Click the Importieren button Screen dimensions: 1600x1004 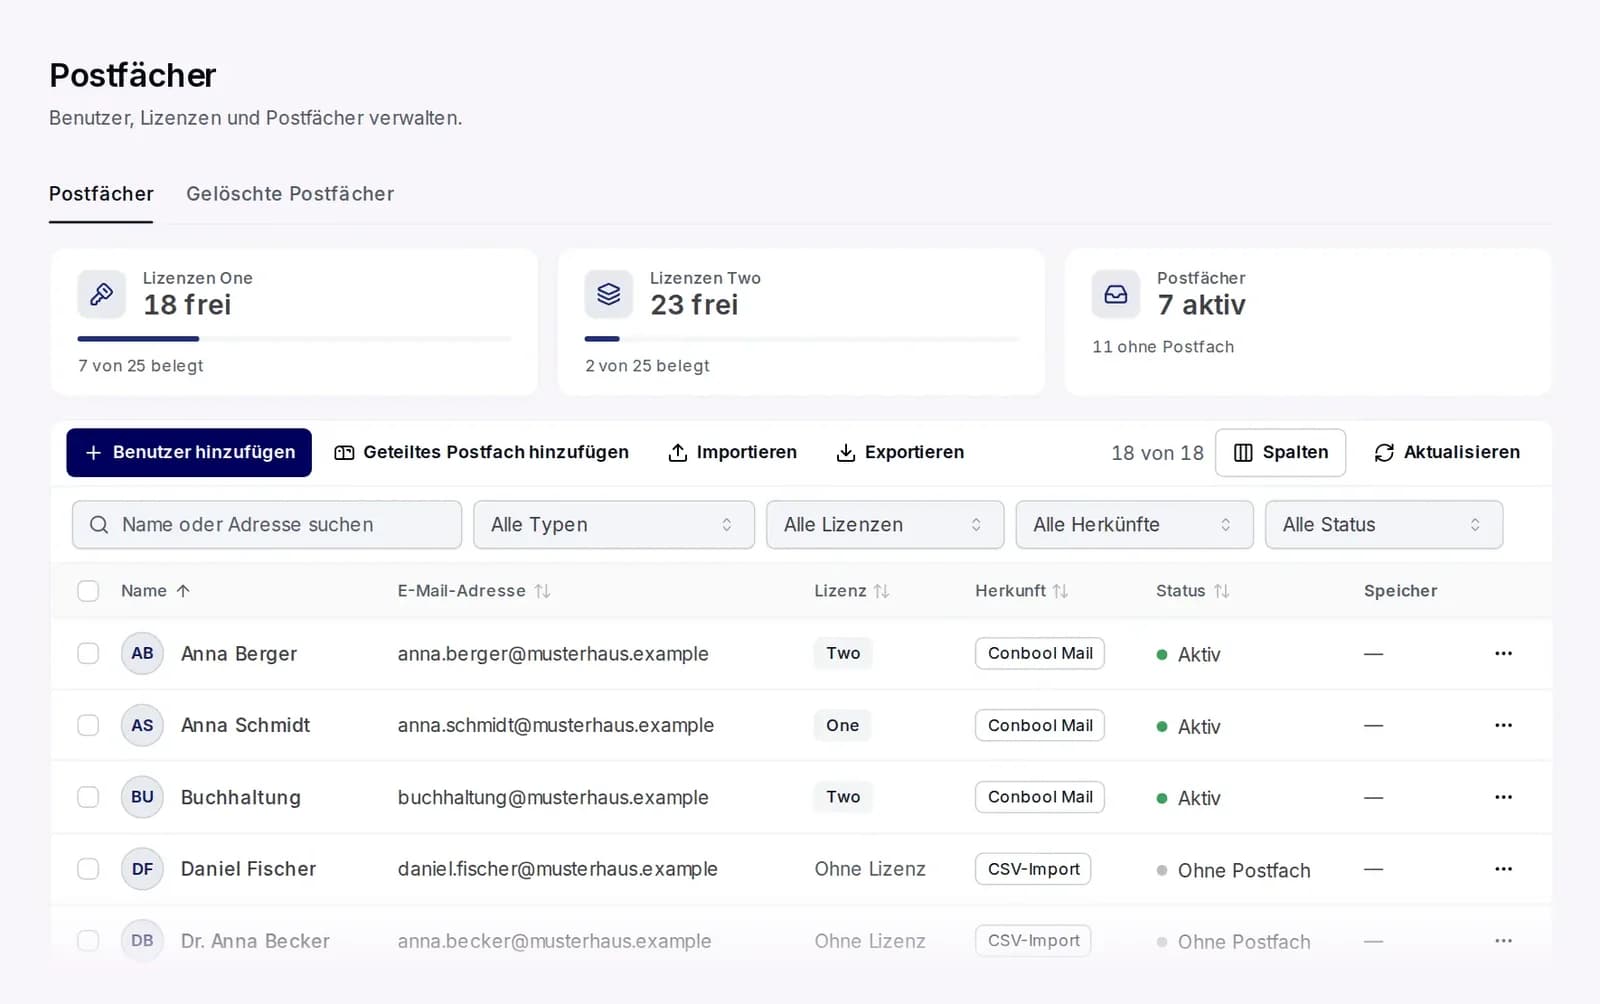[732, 453]
